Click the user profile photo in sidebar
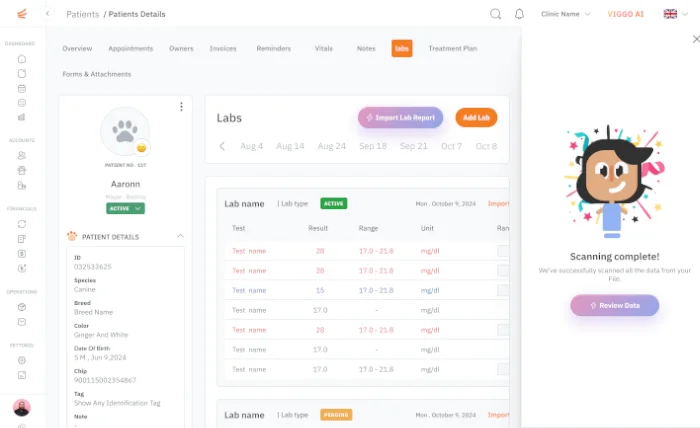700x428 pixels. 21,407
